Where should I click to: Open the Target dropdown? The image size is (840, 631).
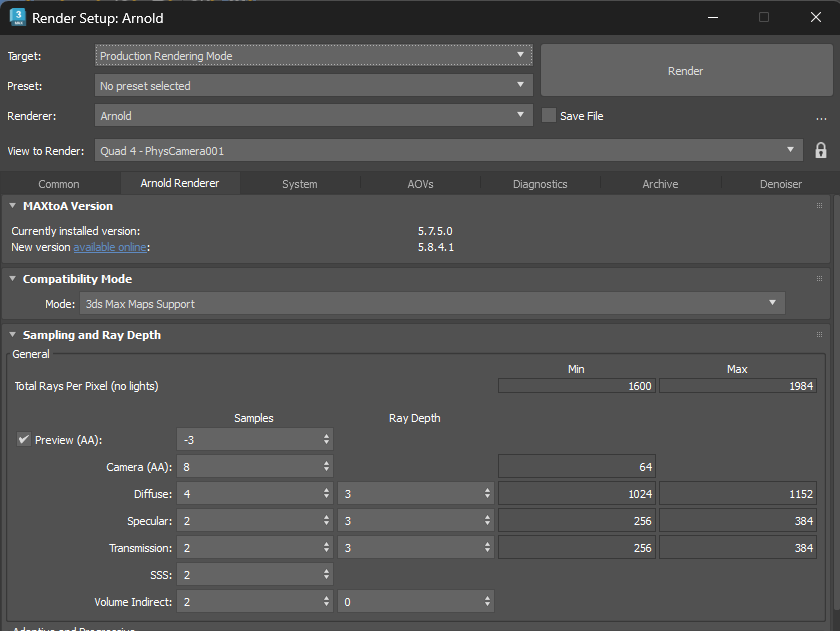pyautogui.click(x=314, y=55)
